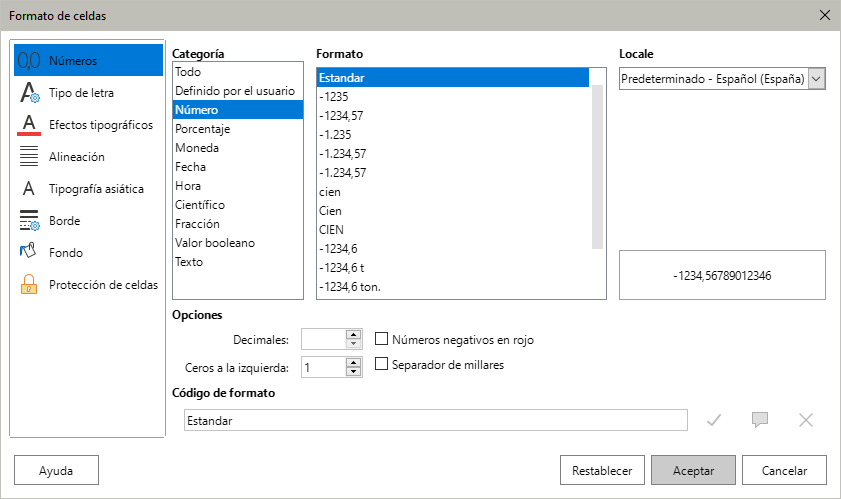The image size is (841, 499).
Task: Click the Alineación lines icon
Action: (x=29, y=156)
